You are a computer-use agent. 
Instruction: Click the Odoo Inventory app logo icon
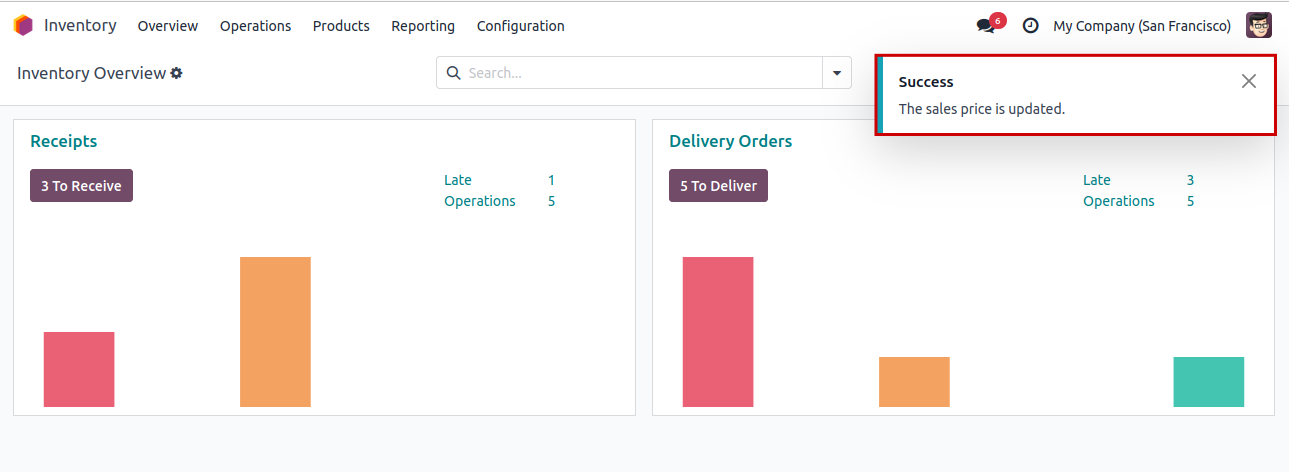point(22,26)
